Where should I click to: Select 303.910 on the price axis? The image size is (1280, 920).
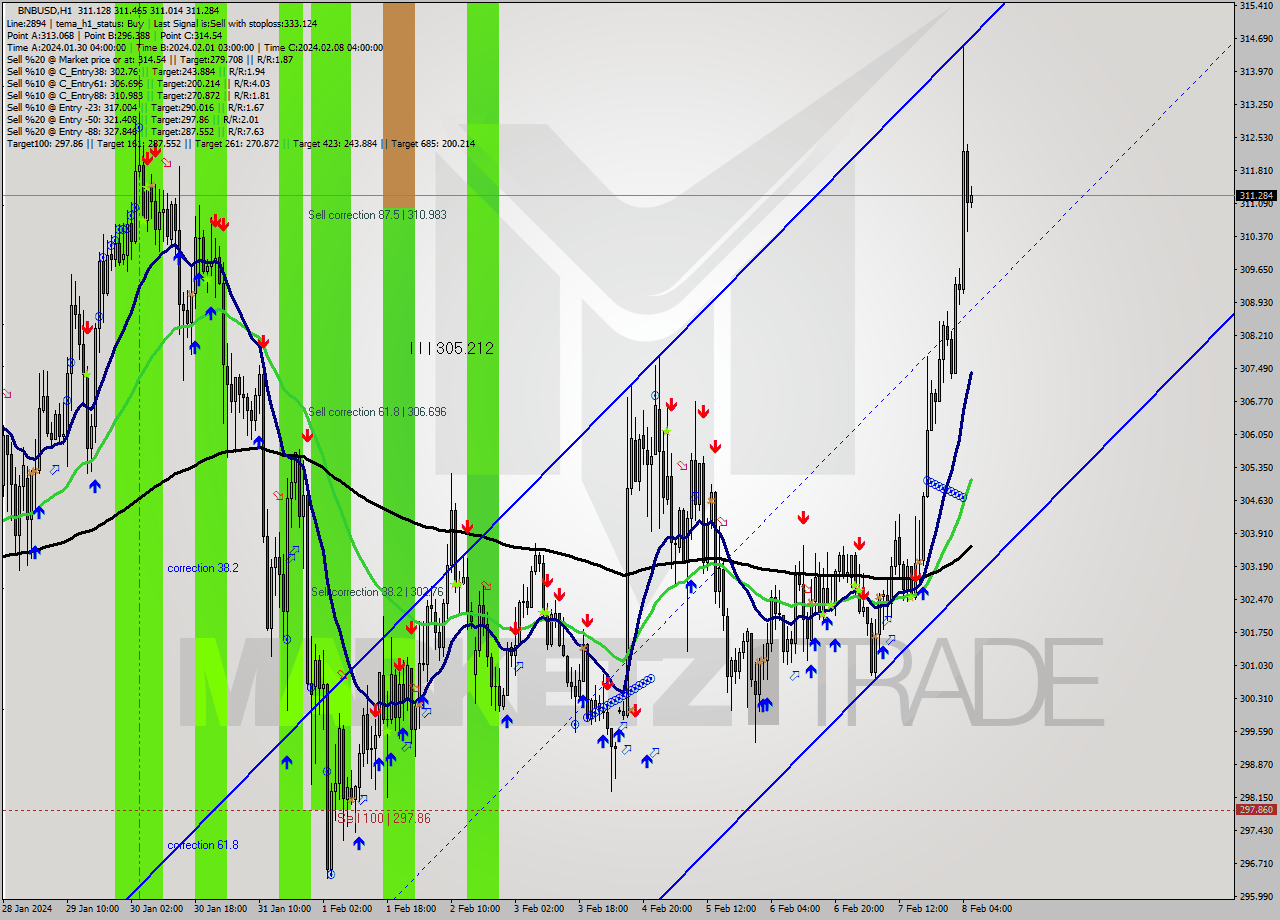[x=1256, y=534]
